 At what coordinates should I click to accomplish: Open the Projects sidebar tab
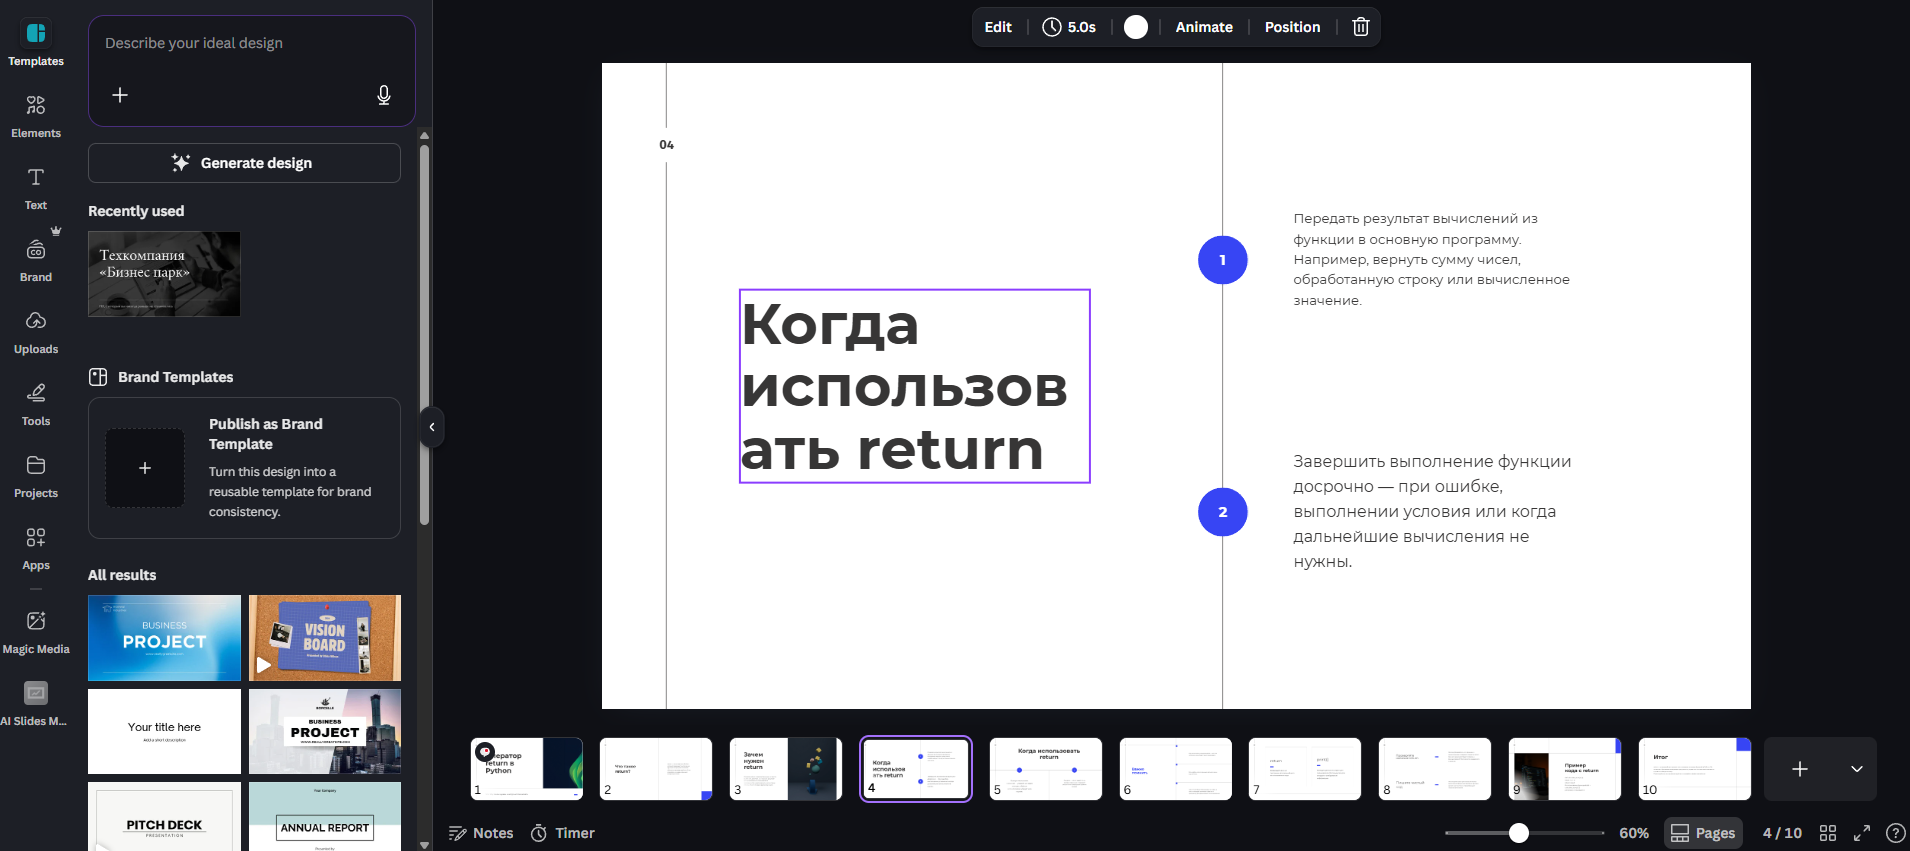(36, 476)
